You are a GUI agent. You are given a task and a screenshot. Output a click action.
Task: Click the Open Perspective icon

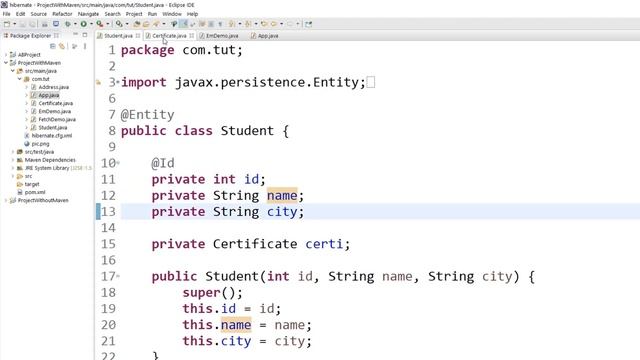tap(309, 24)
